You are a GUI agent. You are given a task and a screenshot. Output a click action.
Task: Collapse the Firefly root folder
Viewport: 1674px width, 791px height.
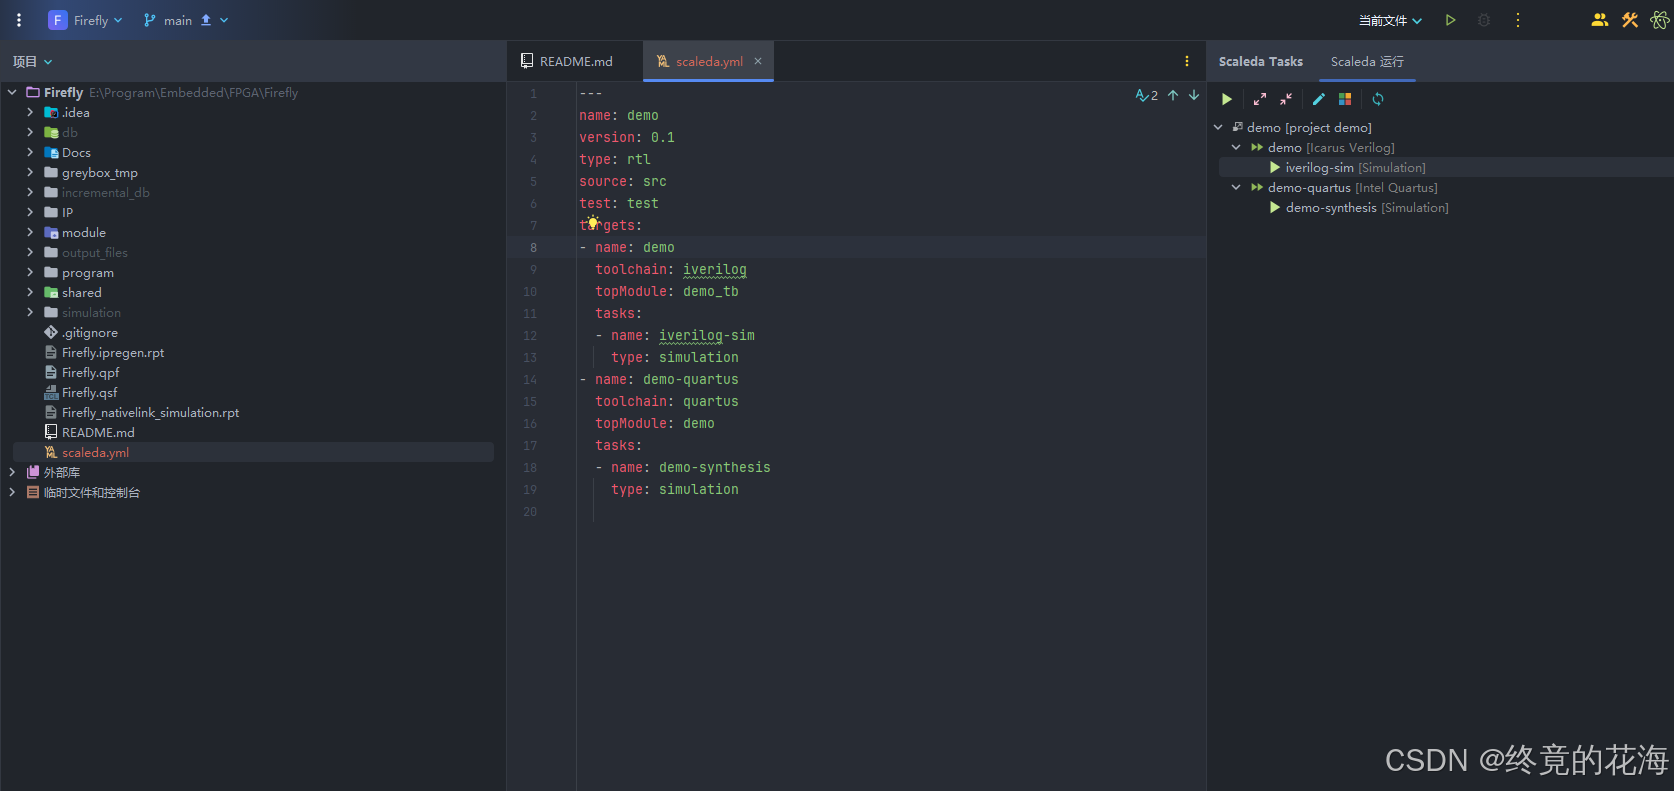tap(12, 92)
